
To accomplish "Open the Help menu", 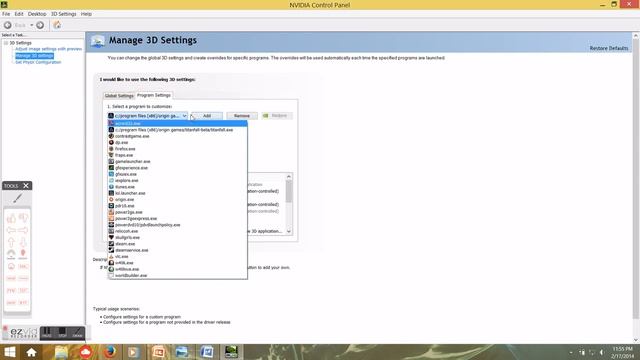I will tap(86, 14).
